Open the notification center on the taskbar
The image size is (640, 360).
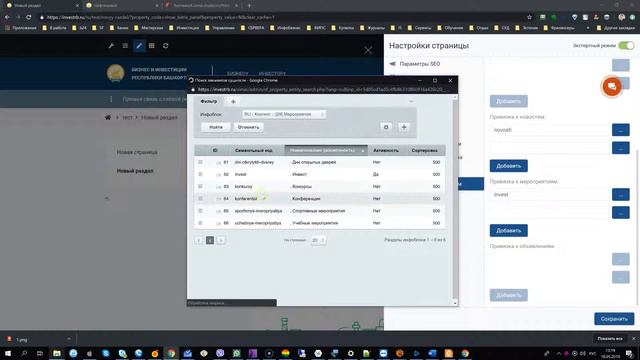[629, 353]
